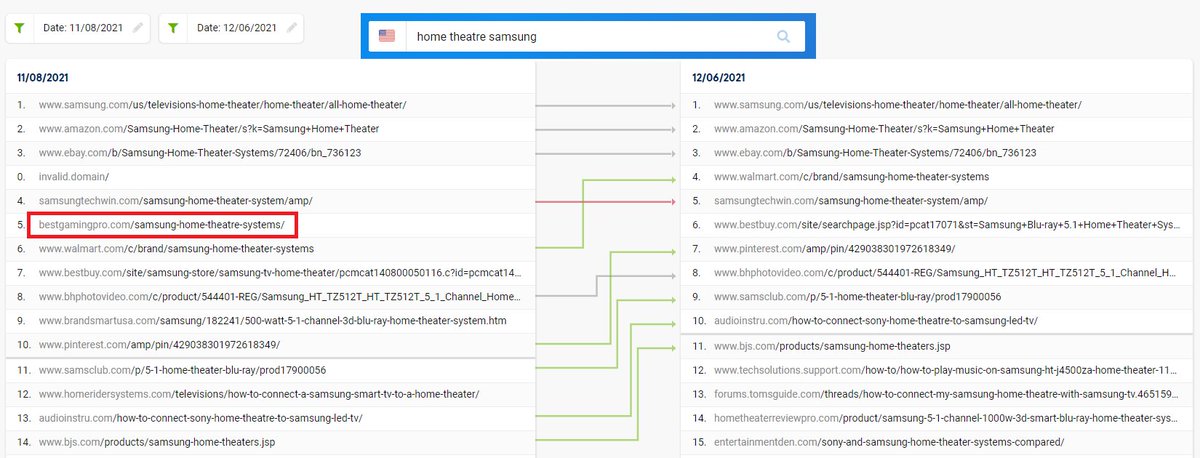Open bjs.com samsung-home-theaters link in 12/06/2021 column
This screenshot has width=1200, height=458.
point(832,345)
